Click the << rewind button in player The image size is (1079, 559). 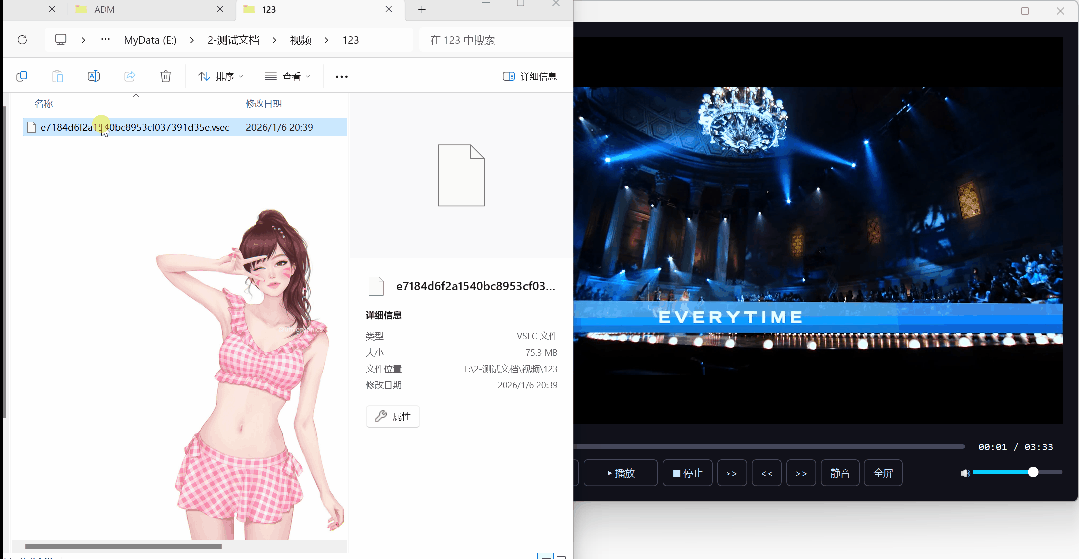(767, 473)
